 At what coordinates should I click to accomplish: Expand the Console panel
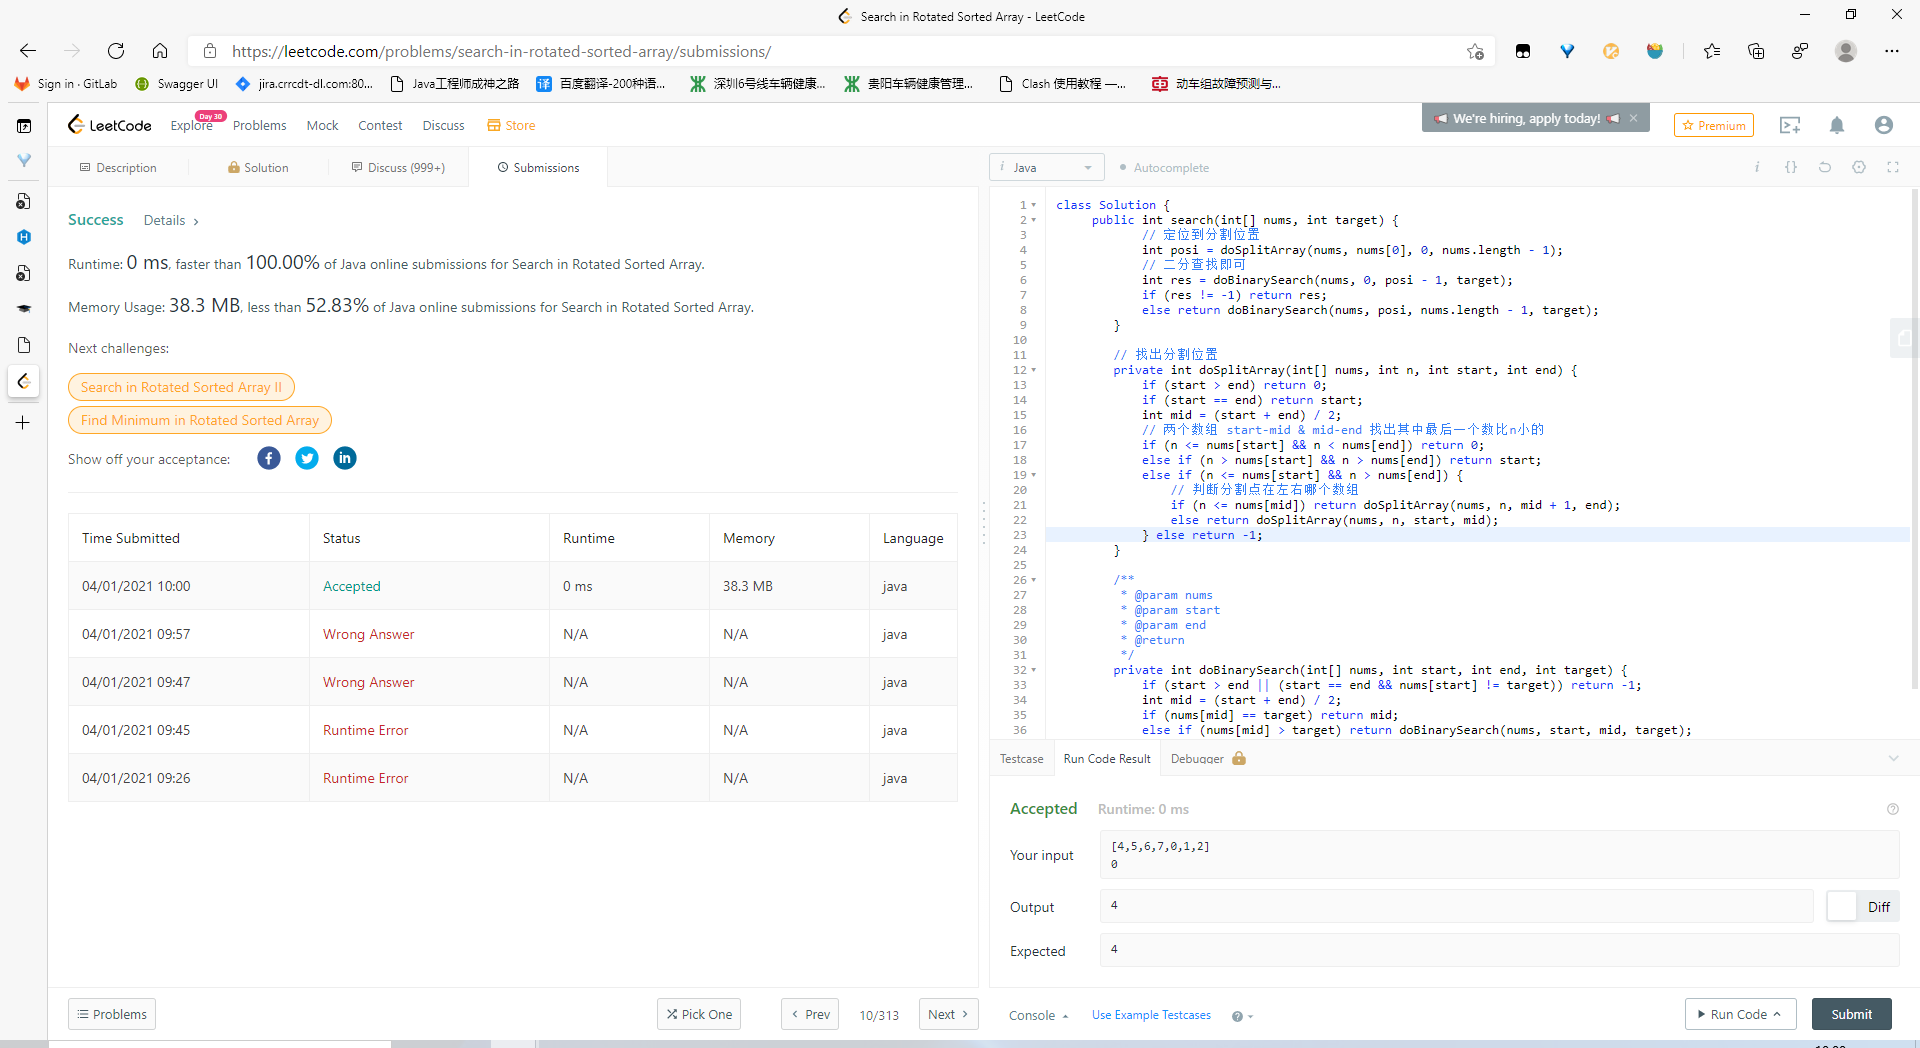[x=1039, y=1015]
